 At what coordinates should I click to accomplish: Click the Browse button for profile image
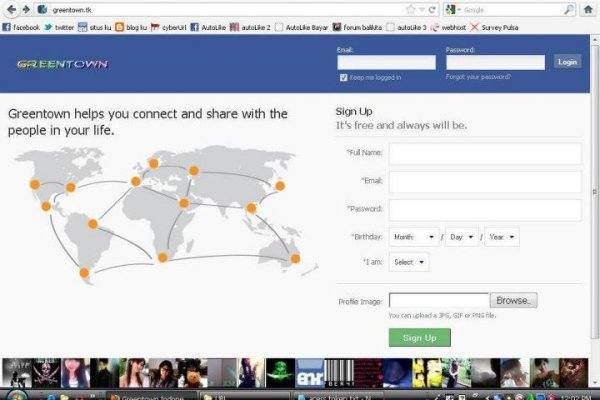point(514,300)
